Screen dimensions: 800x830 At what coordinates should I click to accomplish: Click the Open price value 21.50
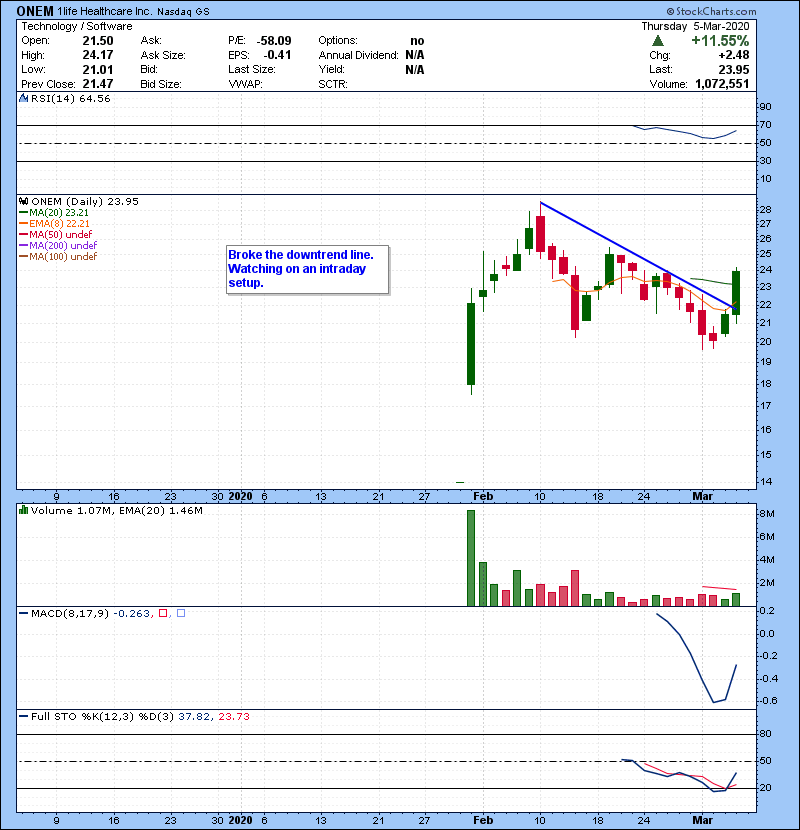pyautogui.click(x=98, y=41)
